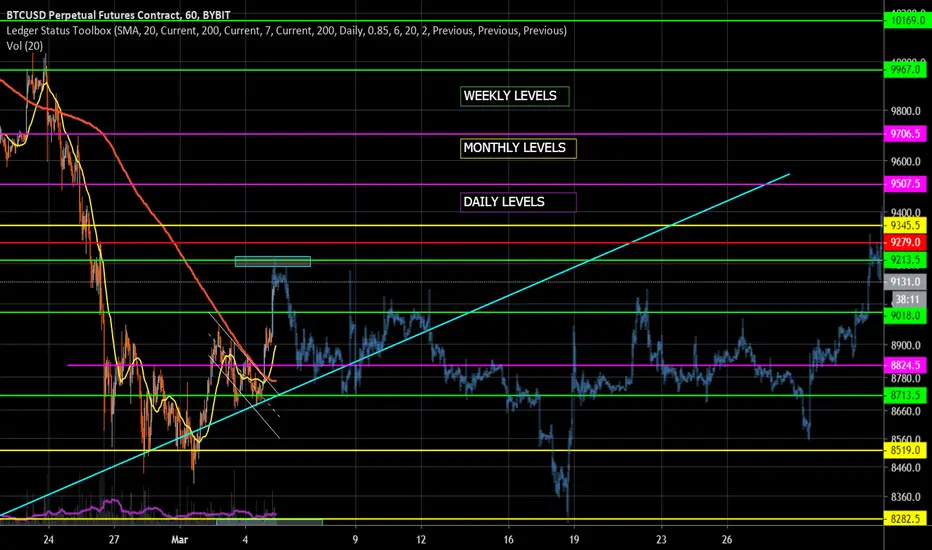The width and height of the screenshot is (932, 550).
Task: Click the 8360.0 price axis value
Action: click(905, 497)
